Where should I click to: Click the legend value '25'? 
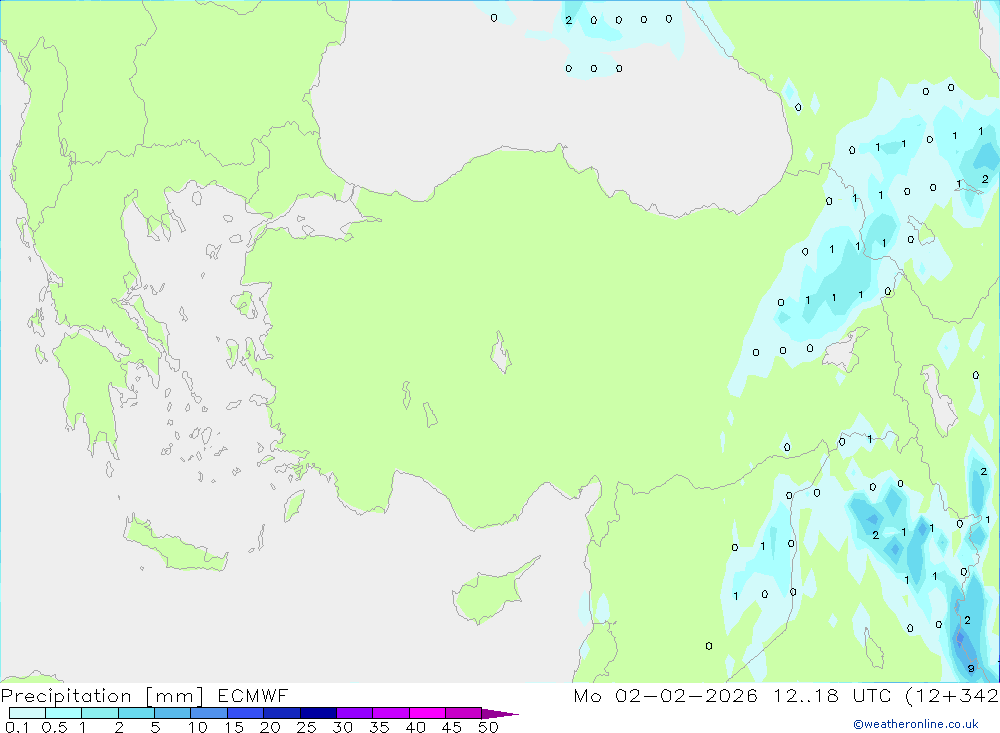307,727
